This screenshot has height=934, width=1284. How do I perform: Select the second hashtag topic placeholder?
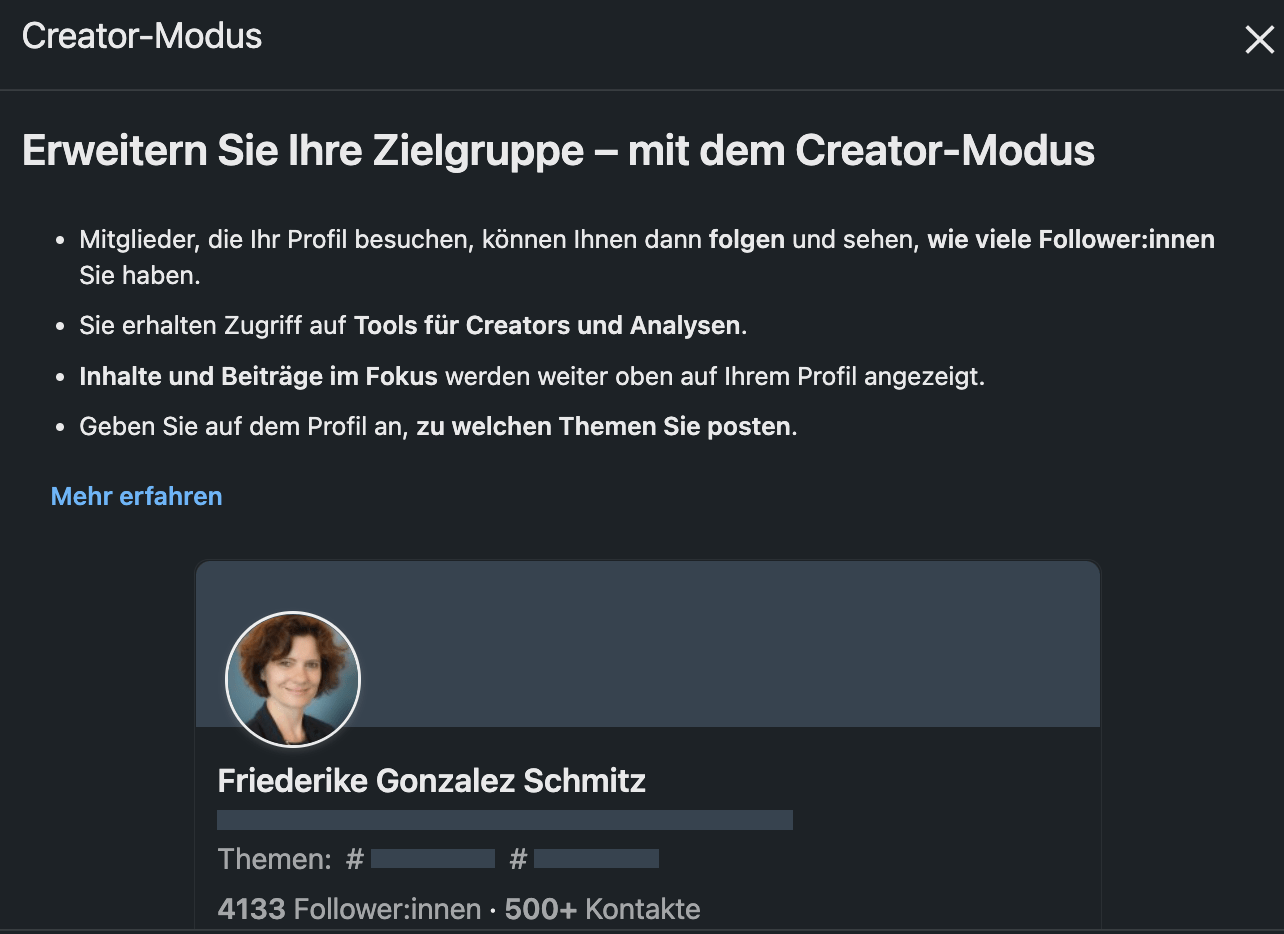click(596, 858)
